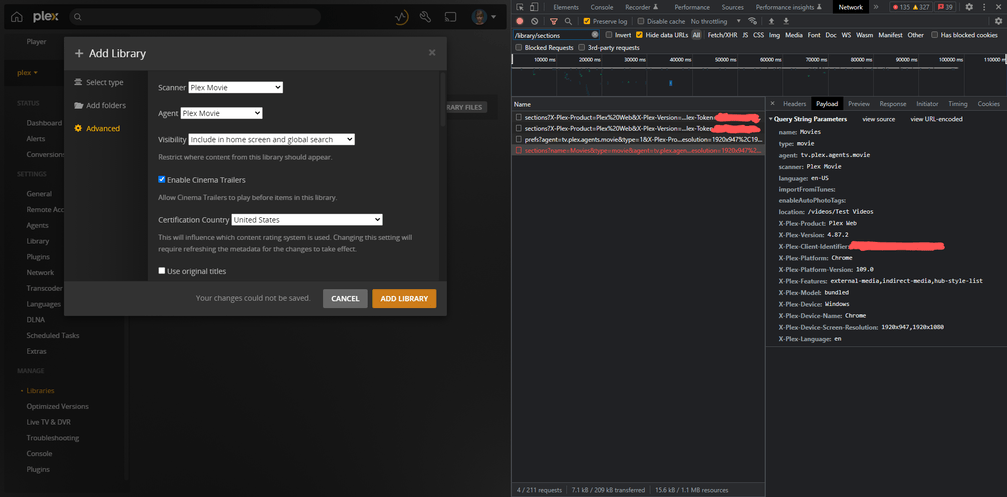Image resolution: width=1007 pixels, height=497 pixels.
Task: Toggle the network filter funnel icon
Action: (x=554, y=21)
